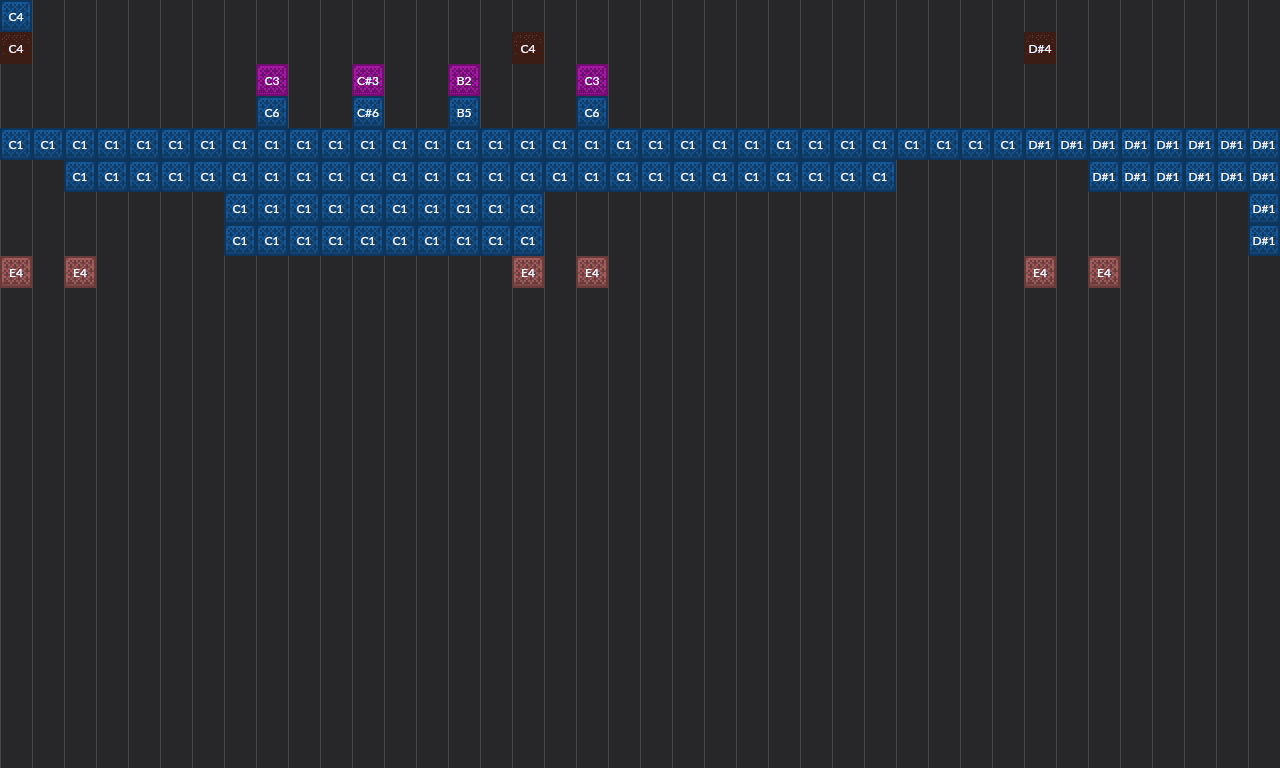
Task: Click the blue B5 note block
Action: pyautogui.click(x=464, y=113)
